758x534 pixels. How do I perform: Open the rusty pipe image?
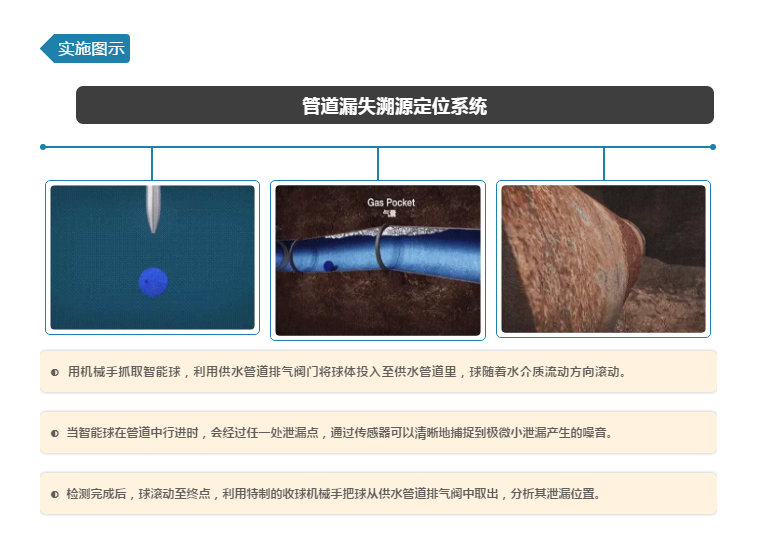pyautogui.click(x=603, y=257)
